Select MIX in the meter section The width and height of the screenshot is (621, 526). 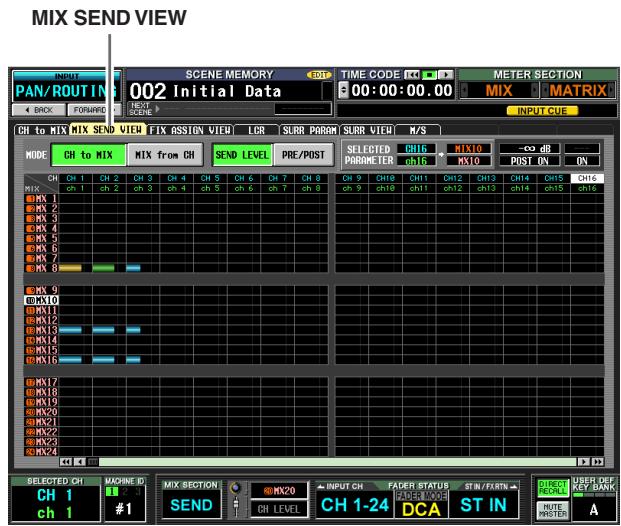click(499, 91)
